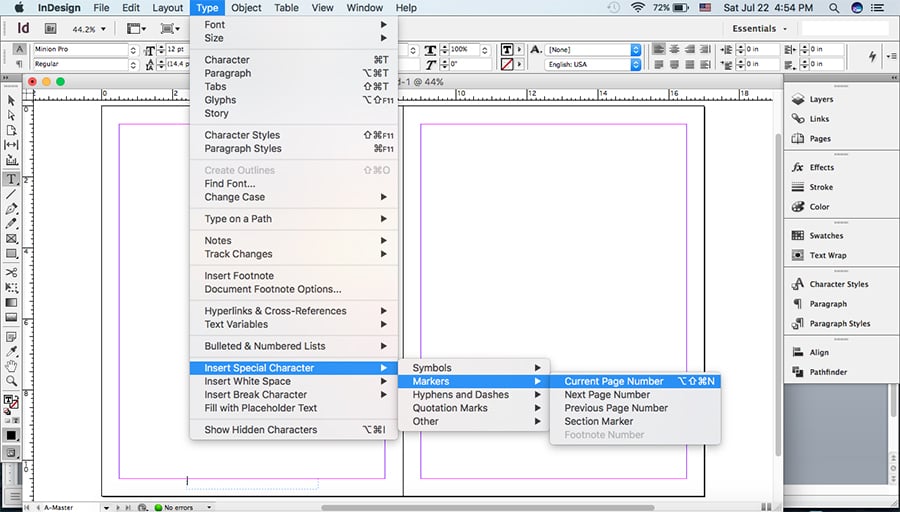Select the Type tool in the toolbox
The width and height of the screenshot is (900, 512).
11,179
